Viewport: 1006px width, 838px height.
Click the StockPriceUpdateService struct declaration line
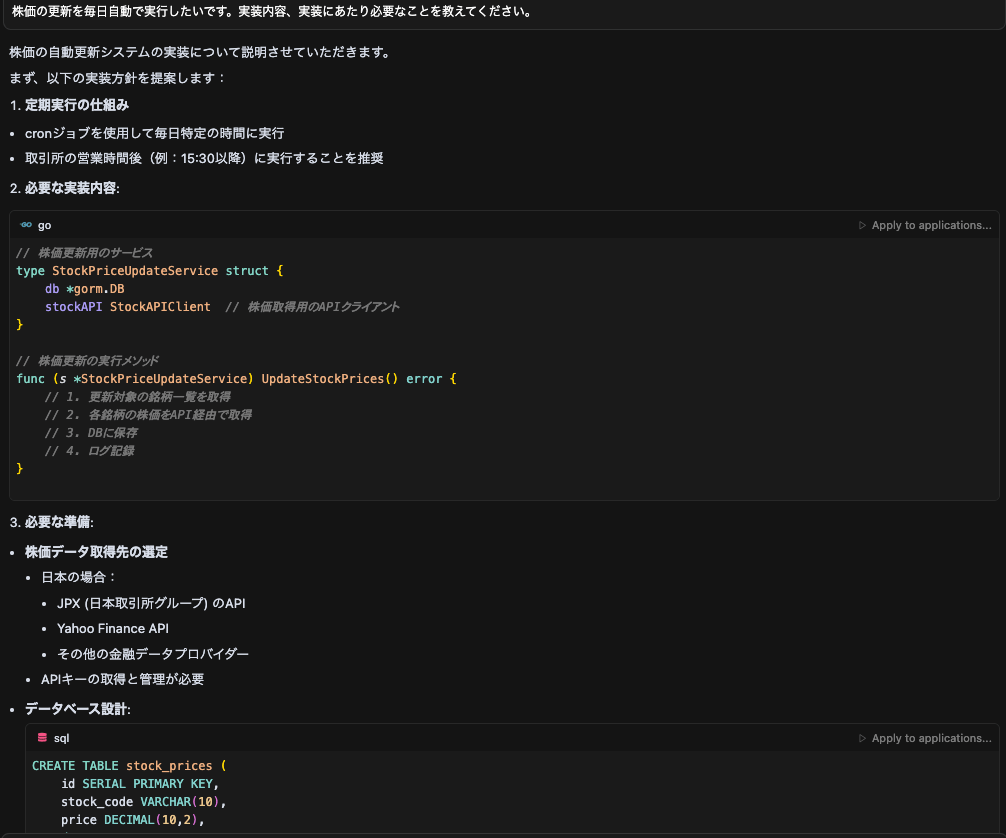tap(150, 271)
